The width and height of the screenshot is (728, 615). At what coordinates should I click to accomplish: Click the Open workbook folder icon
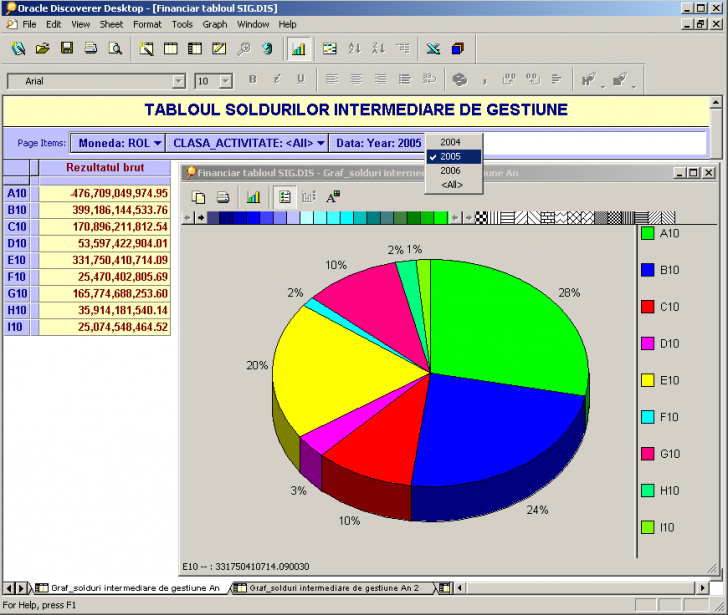(x=42, y=48)
